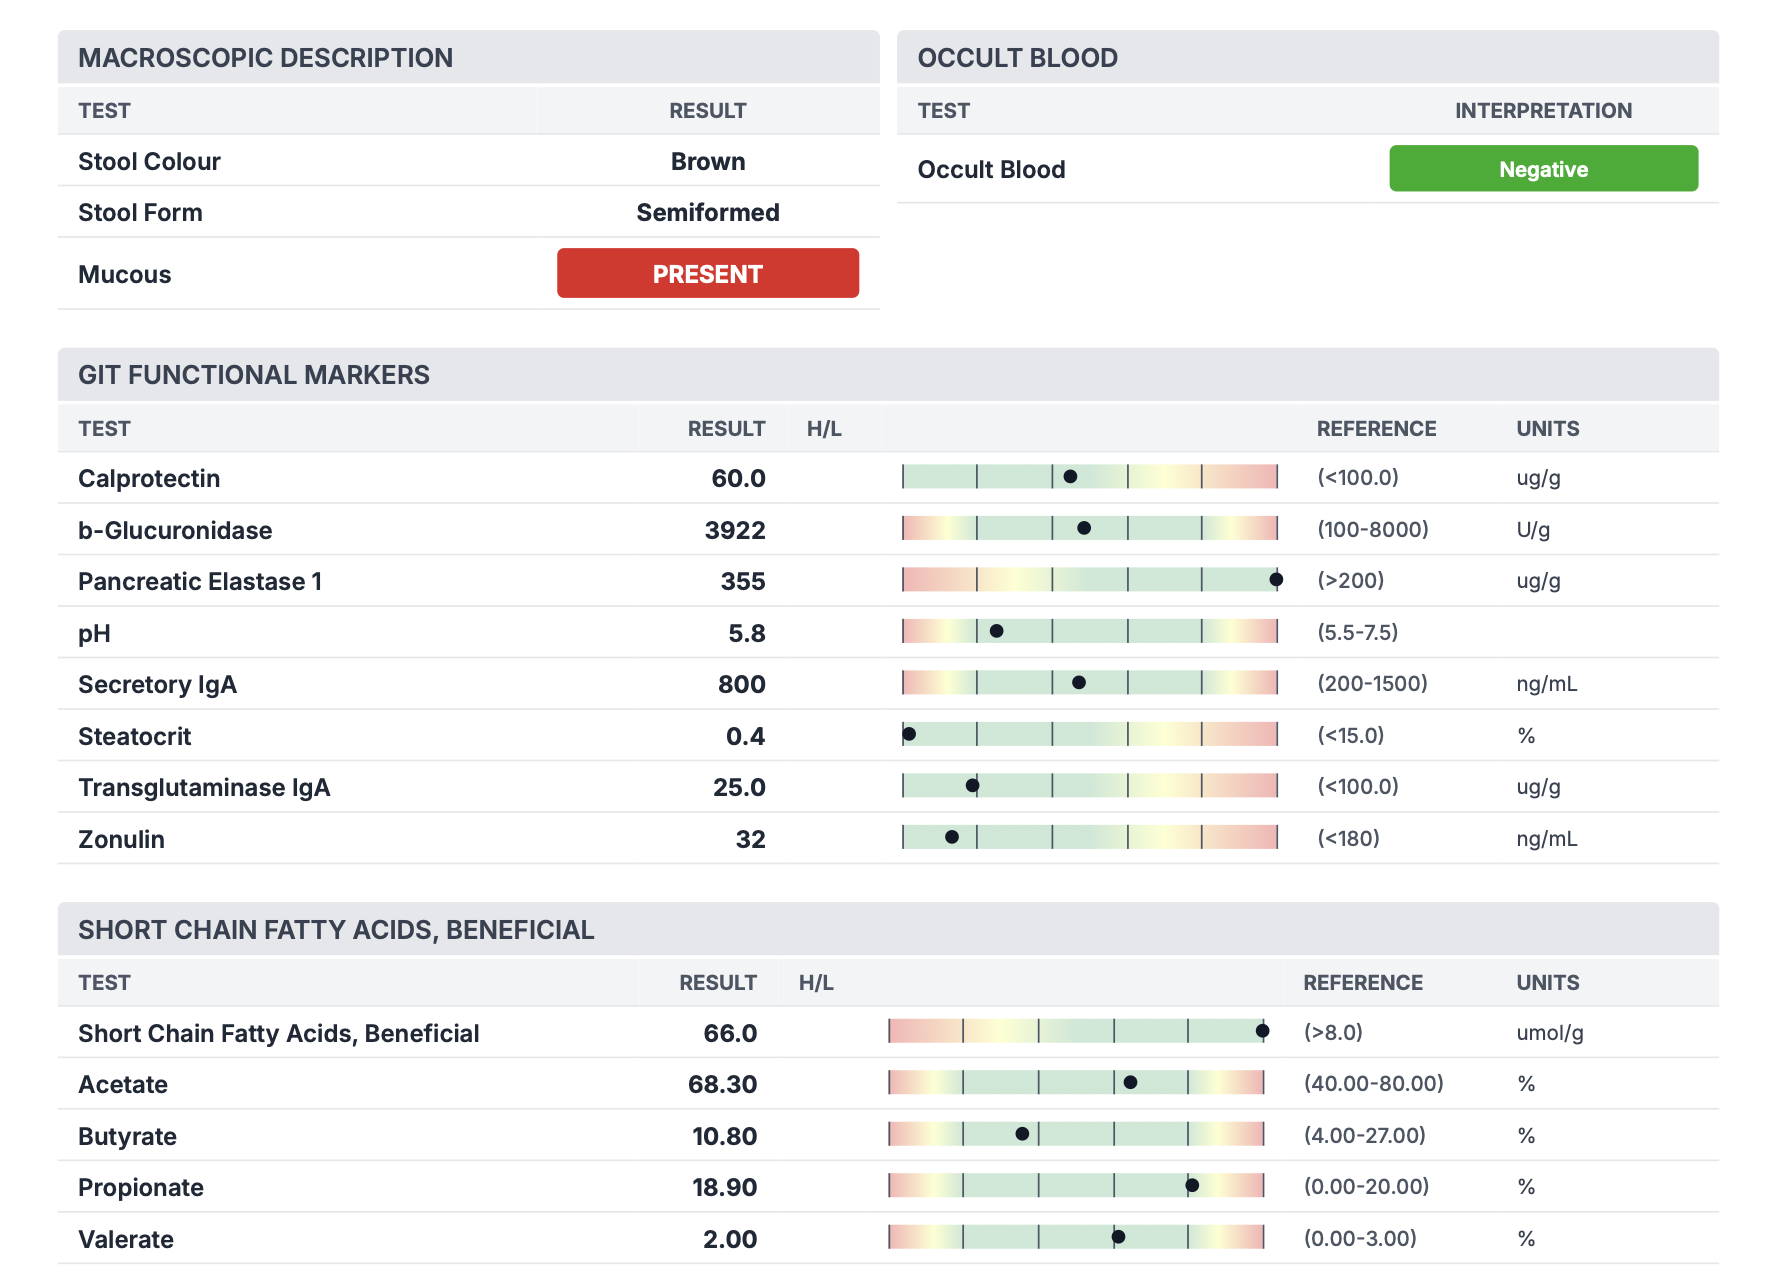The width and height of the screenshot is (1778, 1284).
Task: Click the Short Chain Fatty Acids, Beneficial header
Action: click(x=336, y=930)
